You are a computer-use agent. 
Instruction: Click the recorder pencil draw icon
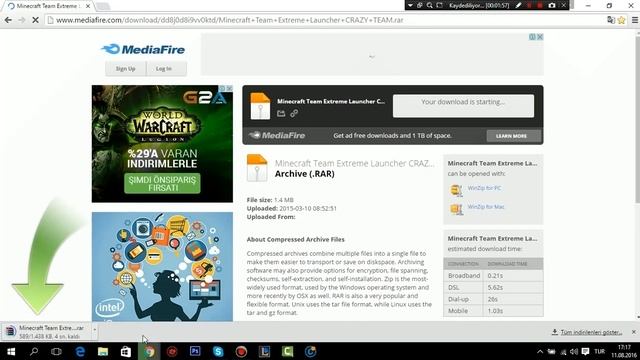pos(518,5)
